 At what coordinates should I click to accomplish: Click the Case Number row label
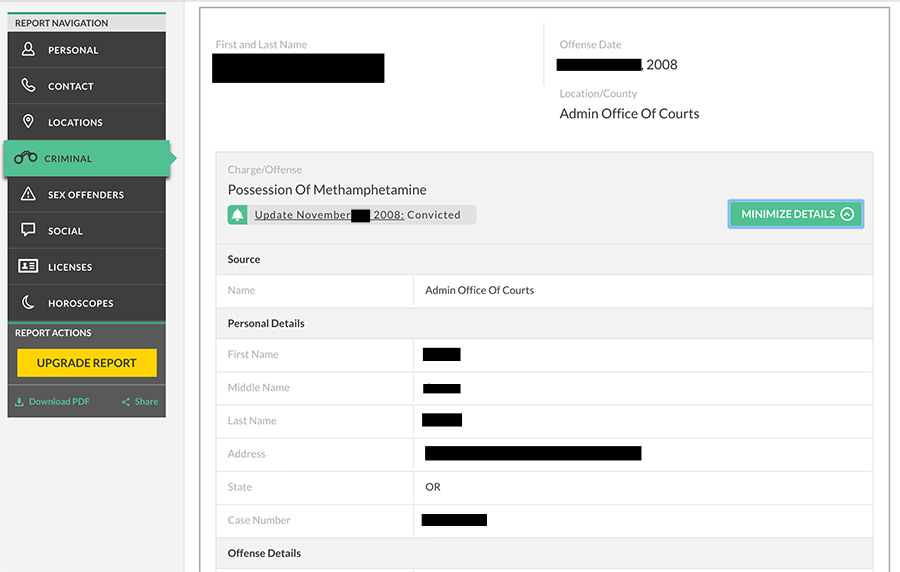click(259, 520)
